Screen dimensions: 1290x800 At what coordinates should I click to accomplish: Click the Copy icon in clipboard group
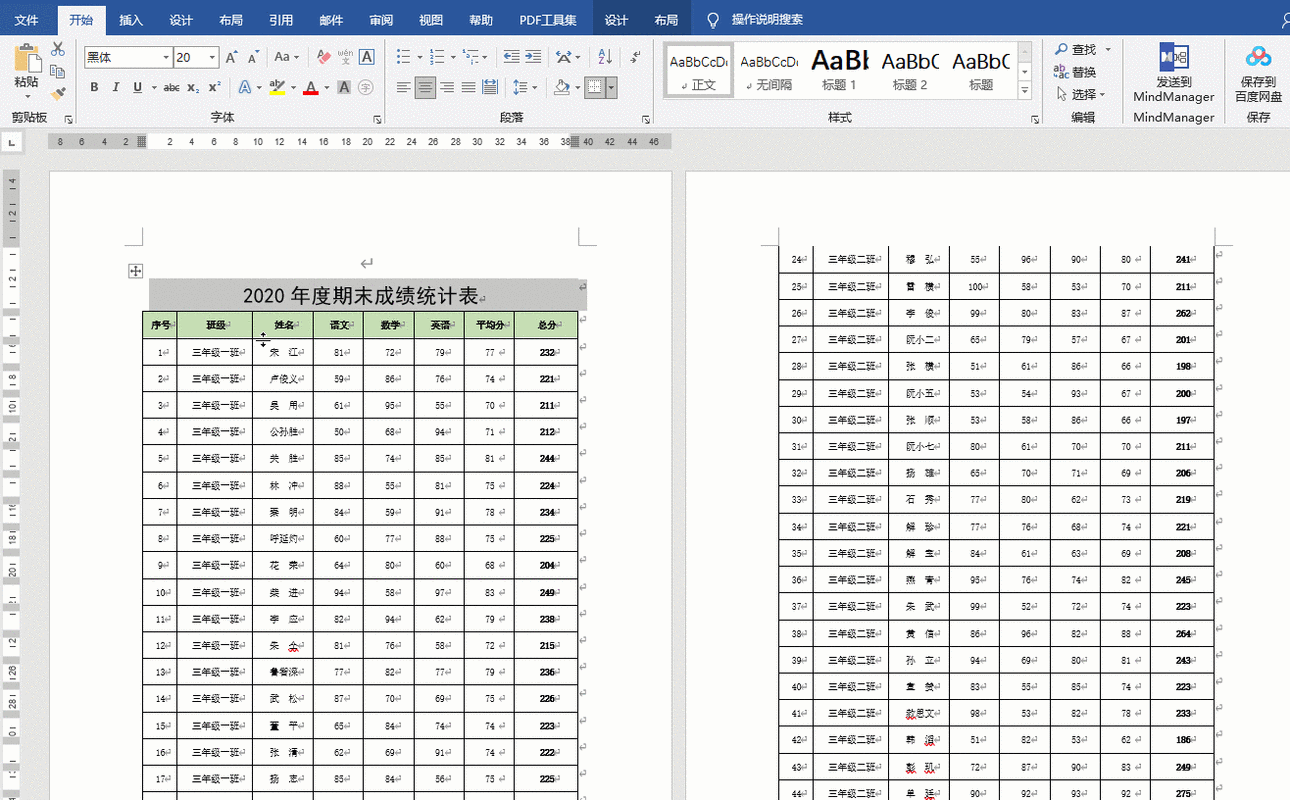[x=57, y=71]
